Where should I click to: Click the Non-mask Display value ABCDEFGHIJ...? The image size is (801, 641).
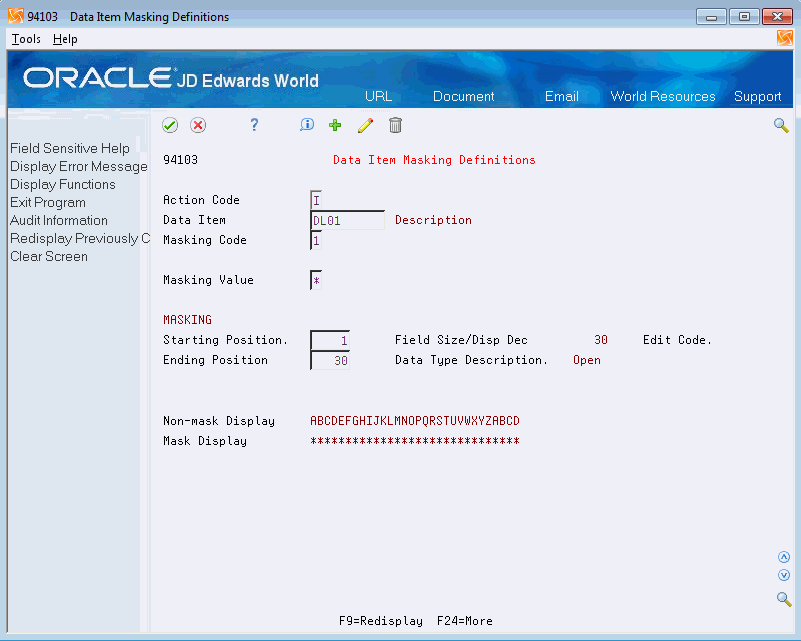point(415,421)
